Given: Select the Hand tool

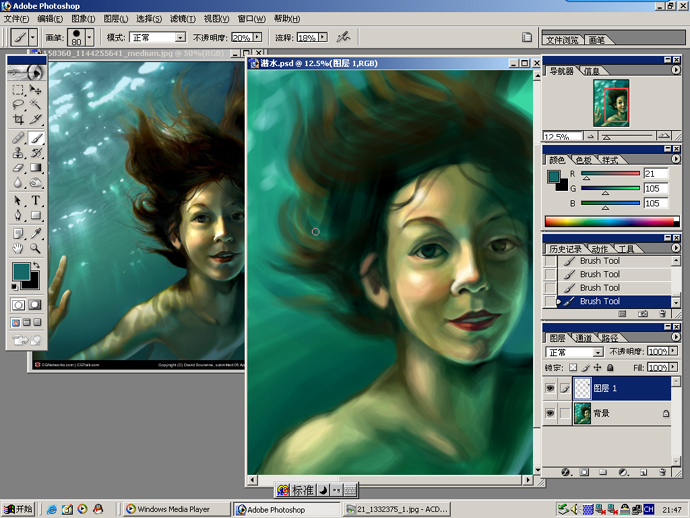Looking at the screenshot, I should click(x=18, y=249).
